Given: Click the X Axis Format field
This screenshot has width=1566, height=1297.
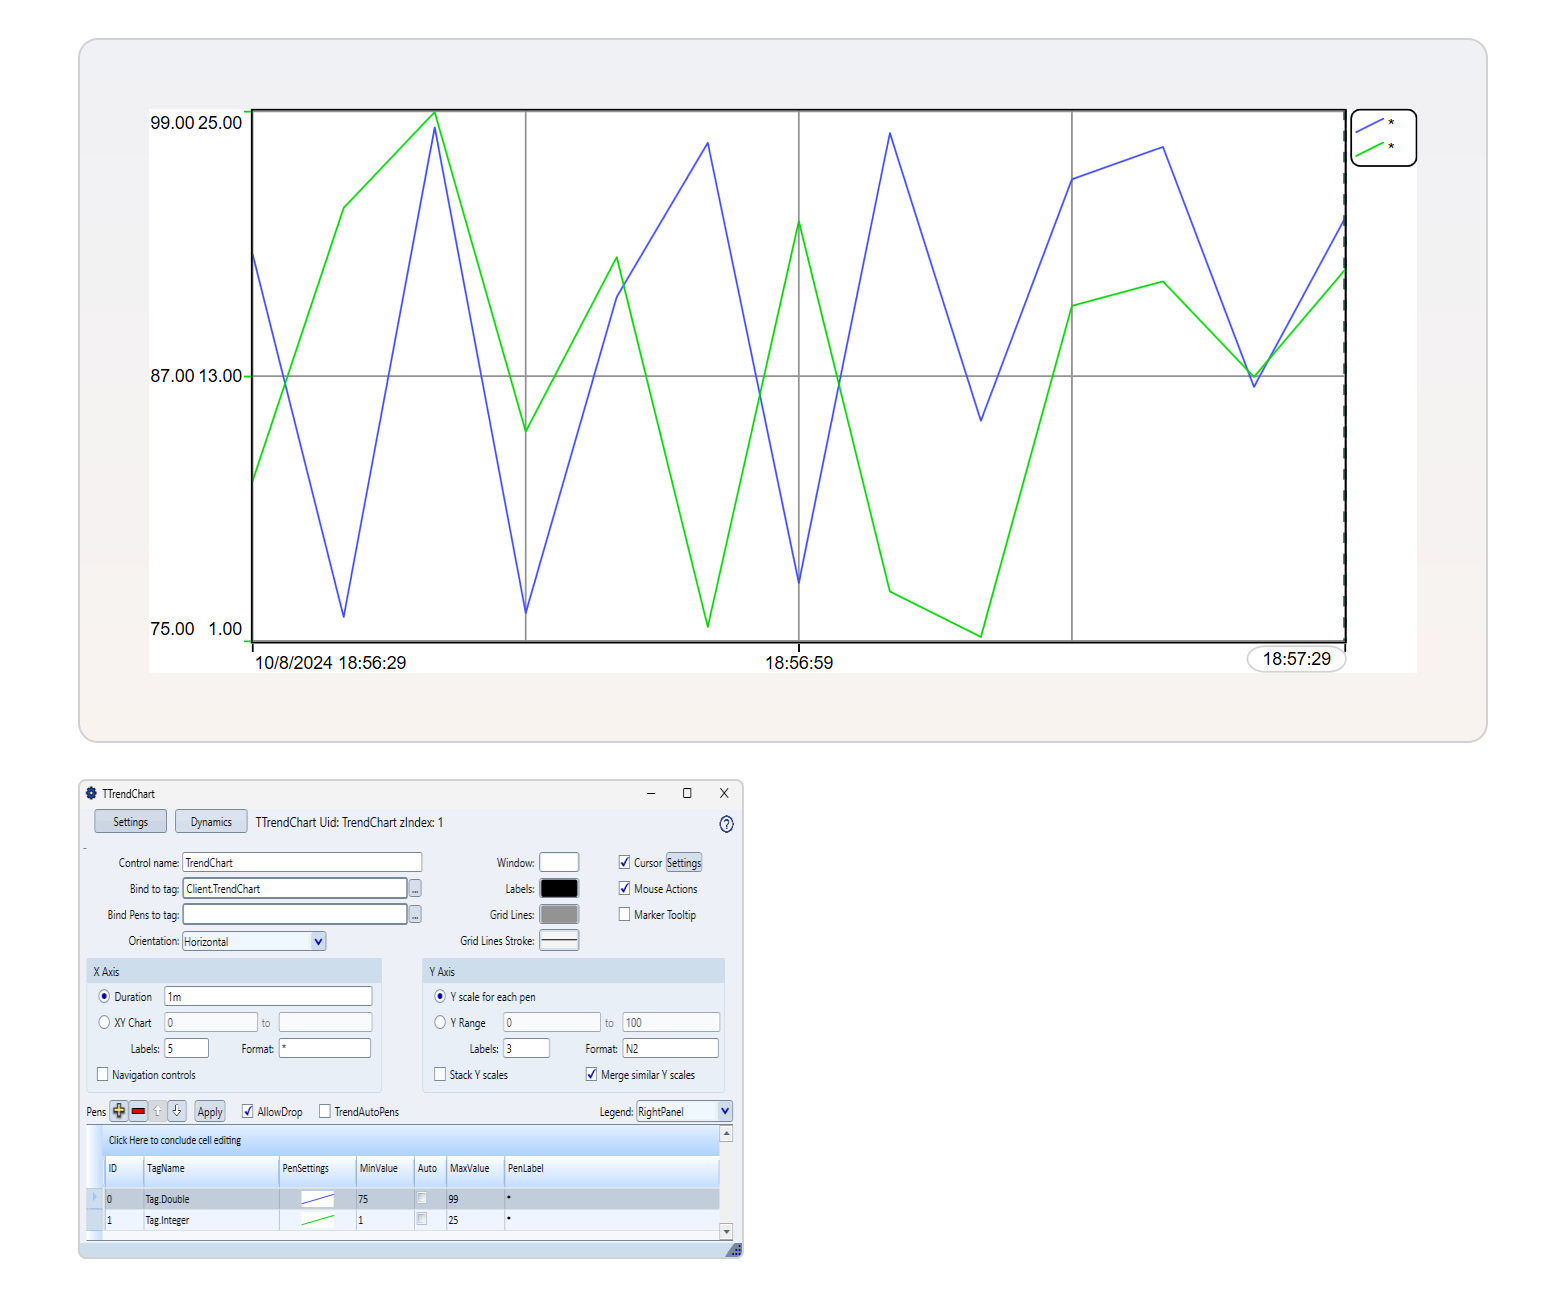Looking at the screenshot, I should click(325, 1048).
